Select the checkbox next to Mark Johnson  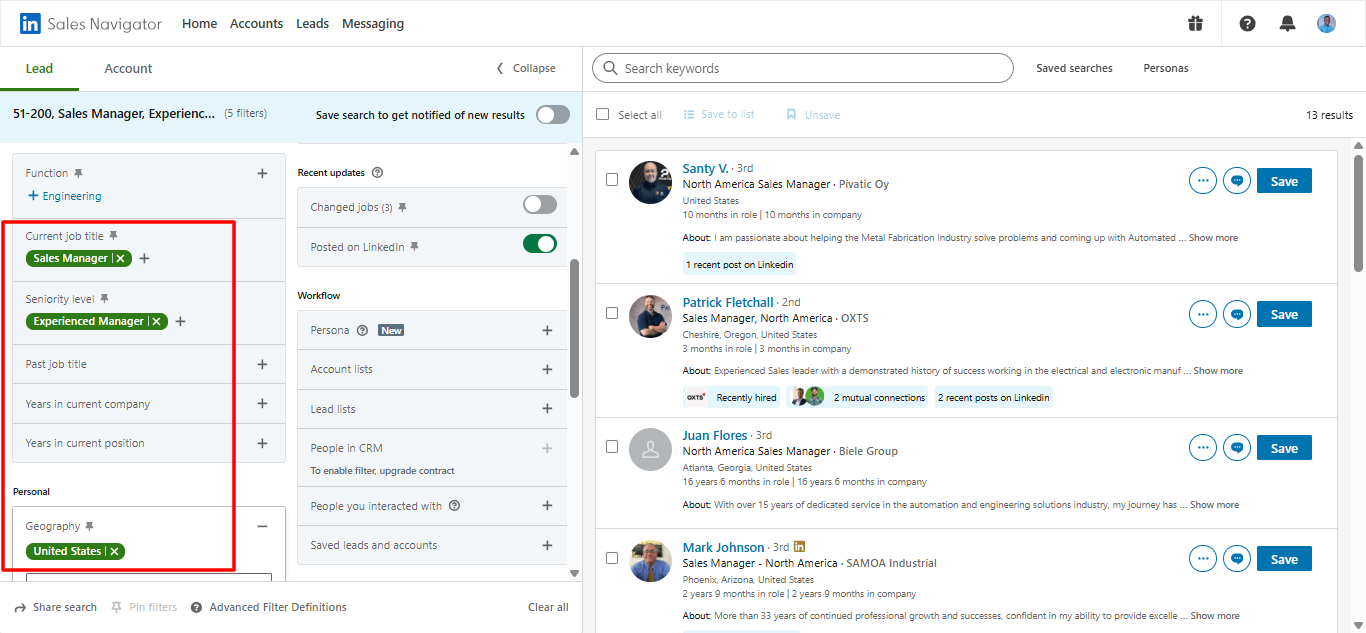(x=612, y=558)
